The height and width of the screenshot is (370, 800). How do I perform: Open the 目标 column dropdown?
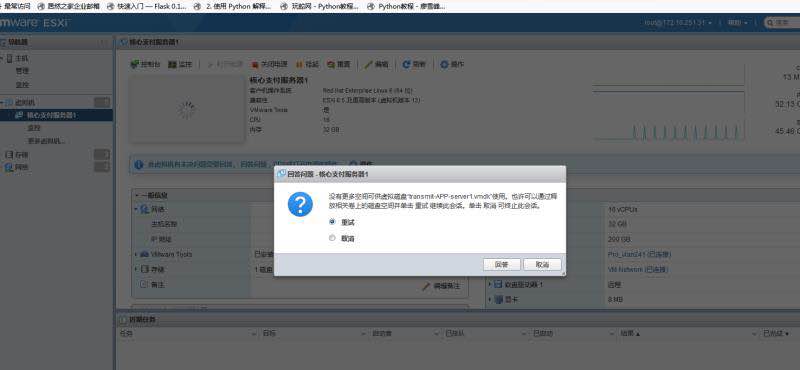click(363, 334)
